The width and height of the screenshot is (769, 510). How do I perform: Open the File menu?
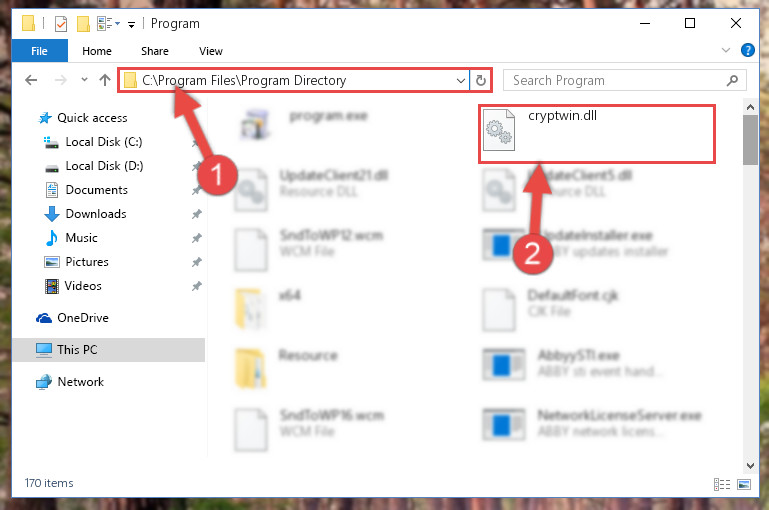pyautogui.click(x=39, y=51)
